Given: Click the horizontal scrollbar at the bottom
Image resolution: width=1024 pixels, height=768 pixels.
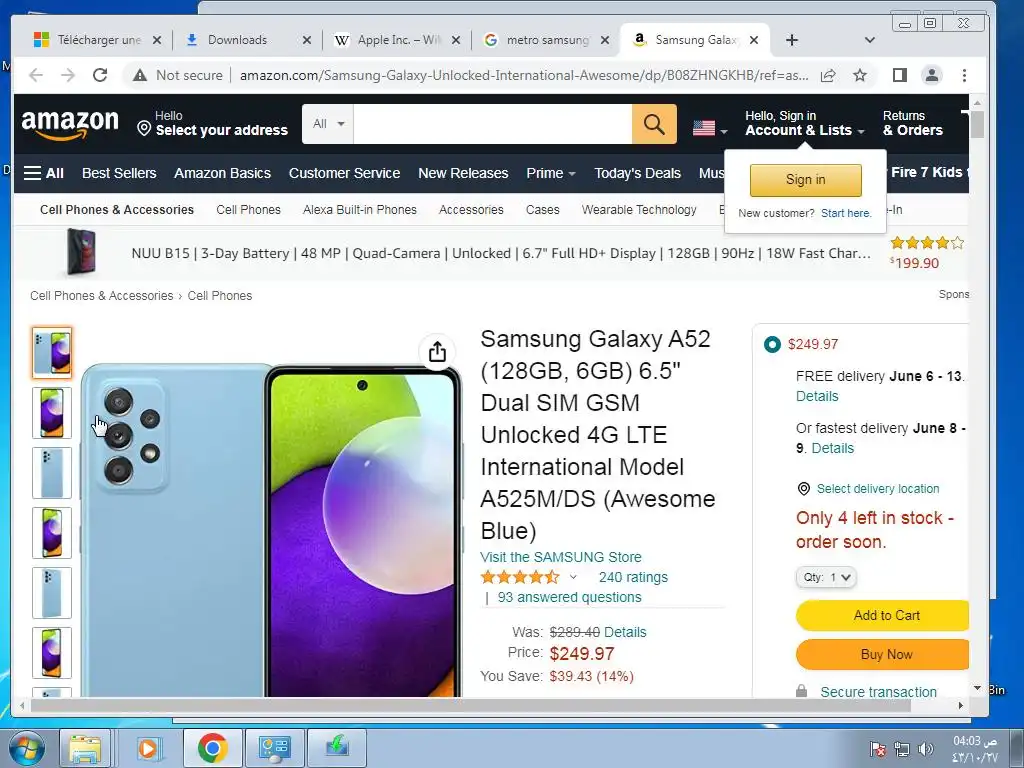Looking at the screenshot, I should (470, 705).
